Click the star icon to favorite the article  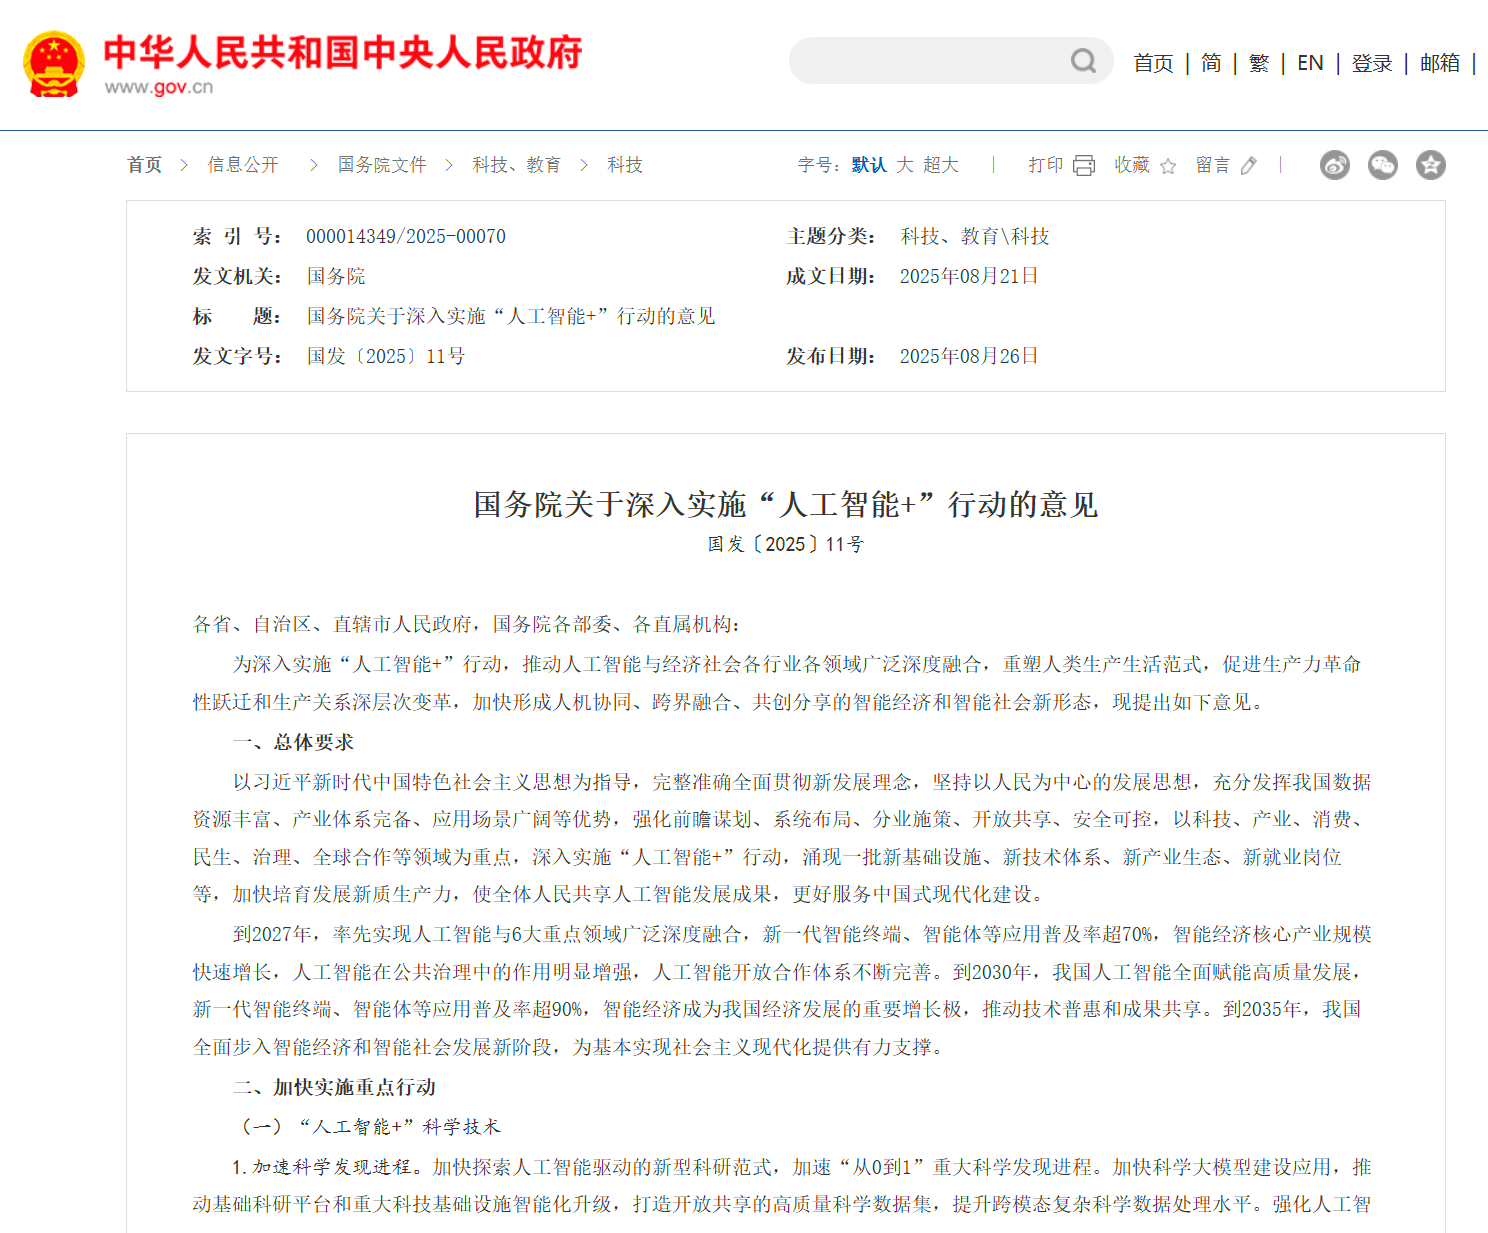click(x=1168, y=165)
